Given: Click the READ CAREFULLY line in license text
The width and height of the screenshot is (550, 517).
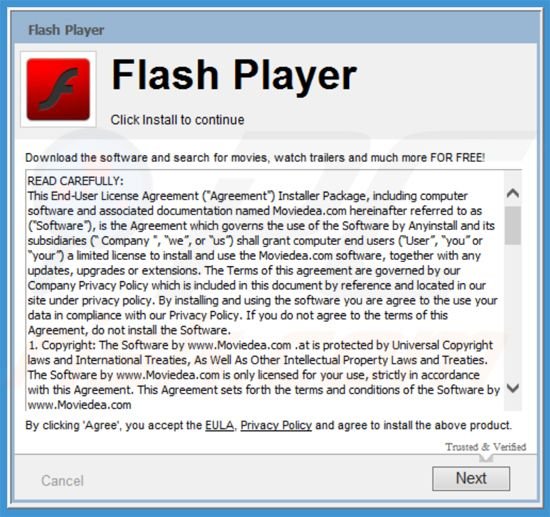Looking at the screenshot, I should 75,181.
